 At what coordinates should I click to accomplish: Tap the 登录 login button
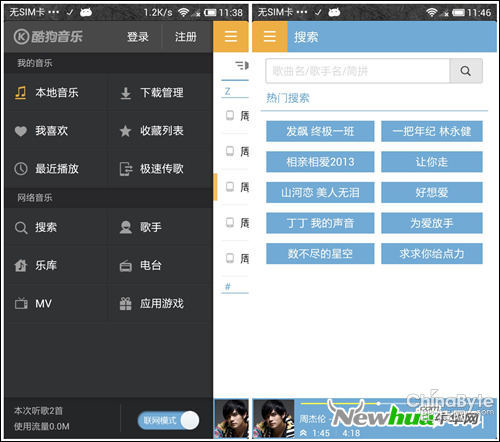pos(138,37)
